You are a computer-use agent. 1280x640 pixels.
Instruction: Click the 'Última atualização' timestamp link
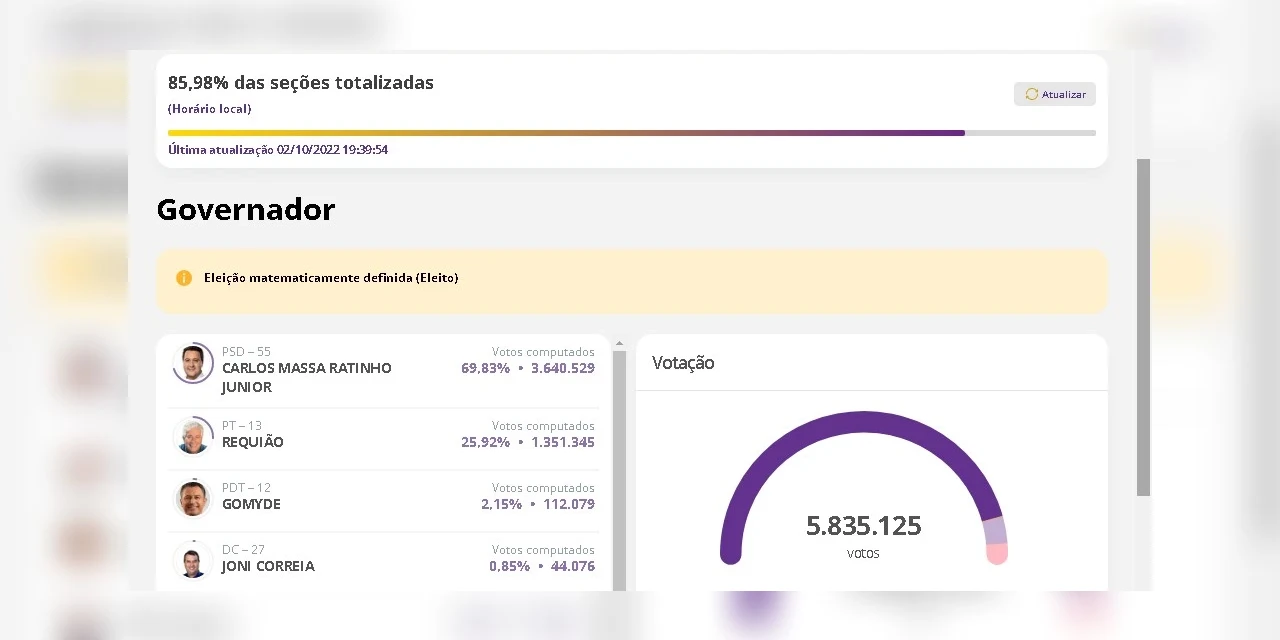(x=277, y=149)
